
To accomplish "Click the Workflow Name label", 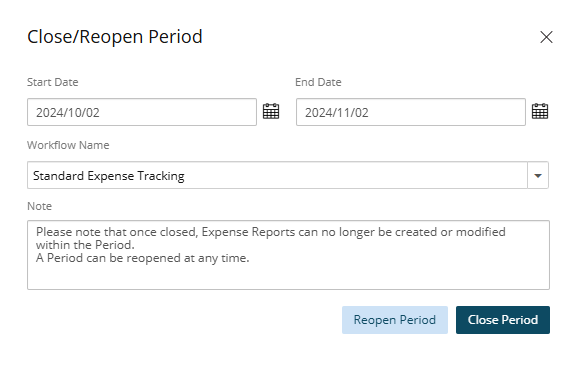I will (68, 145).
